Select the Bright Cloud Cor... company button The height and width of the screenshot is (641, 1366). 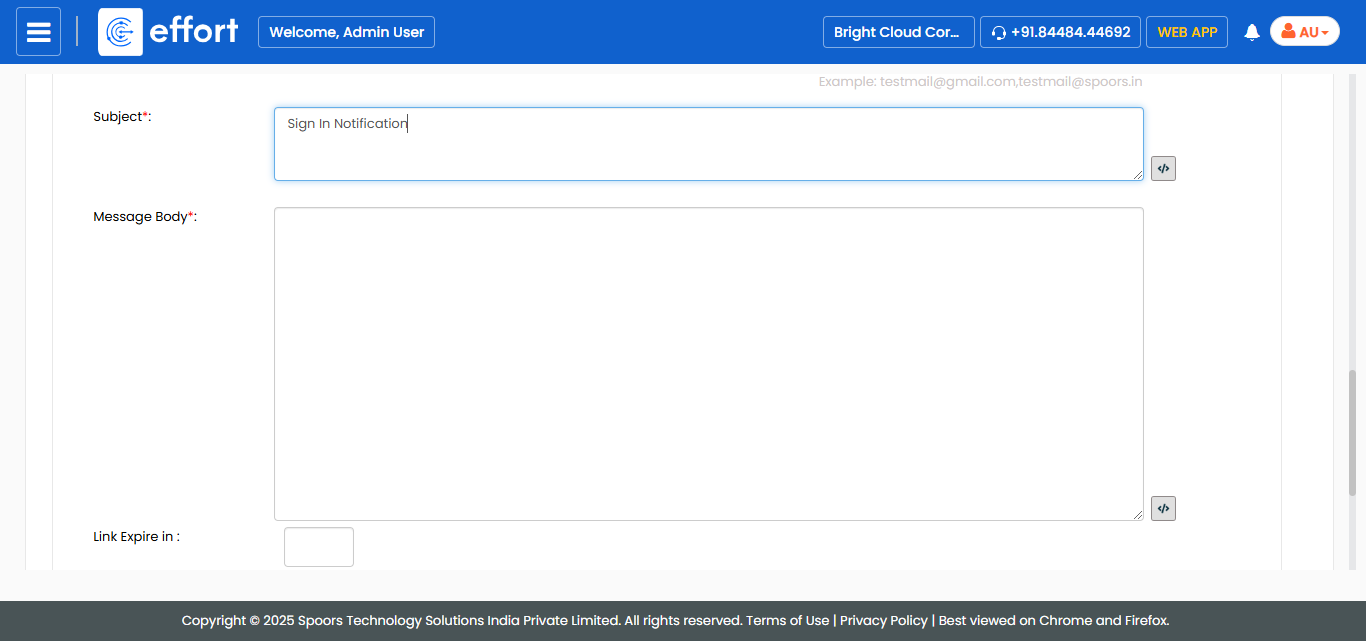[898, 32]
